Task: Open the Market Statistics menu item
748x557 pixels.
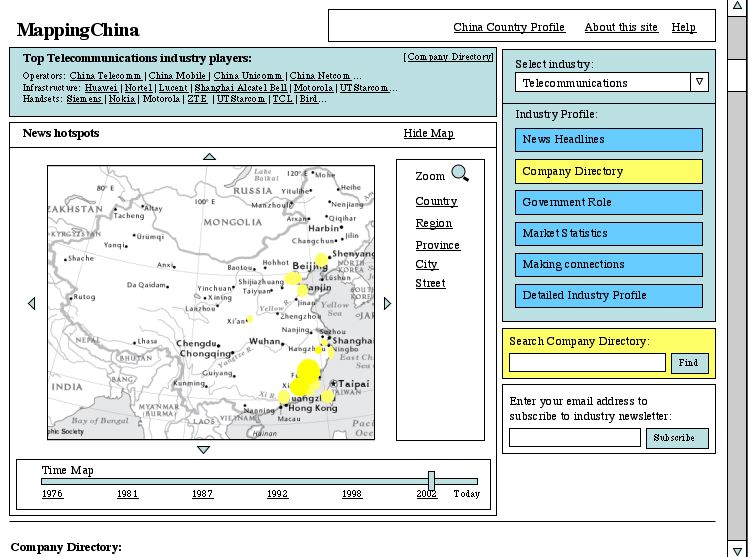Action: pos(609,234)
